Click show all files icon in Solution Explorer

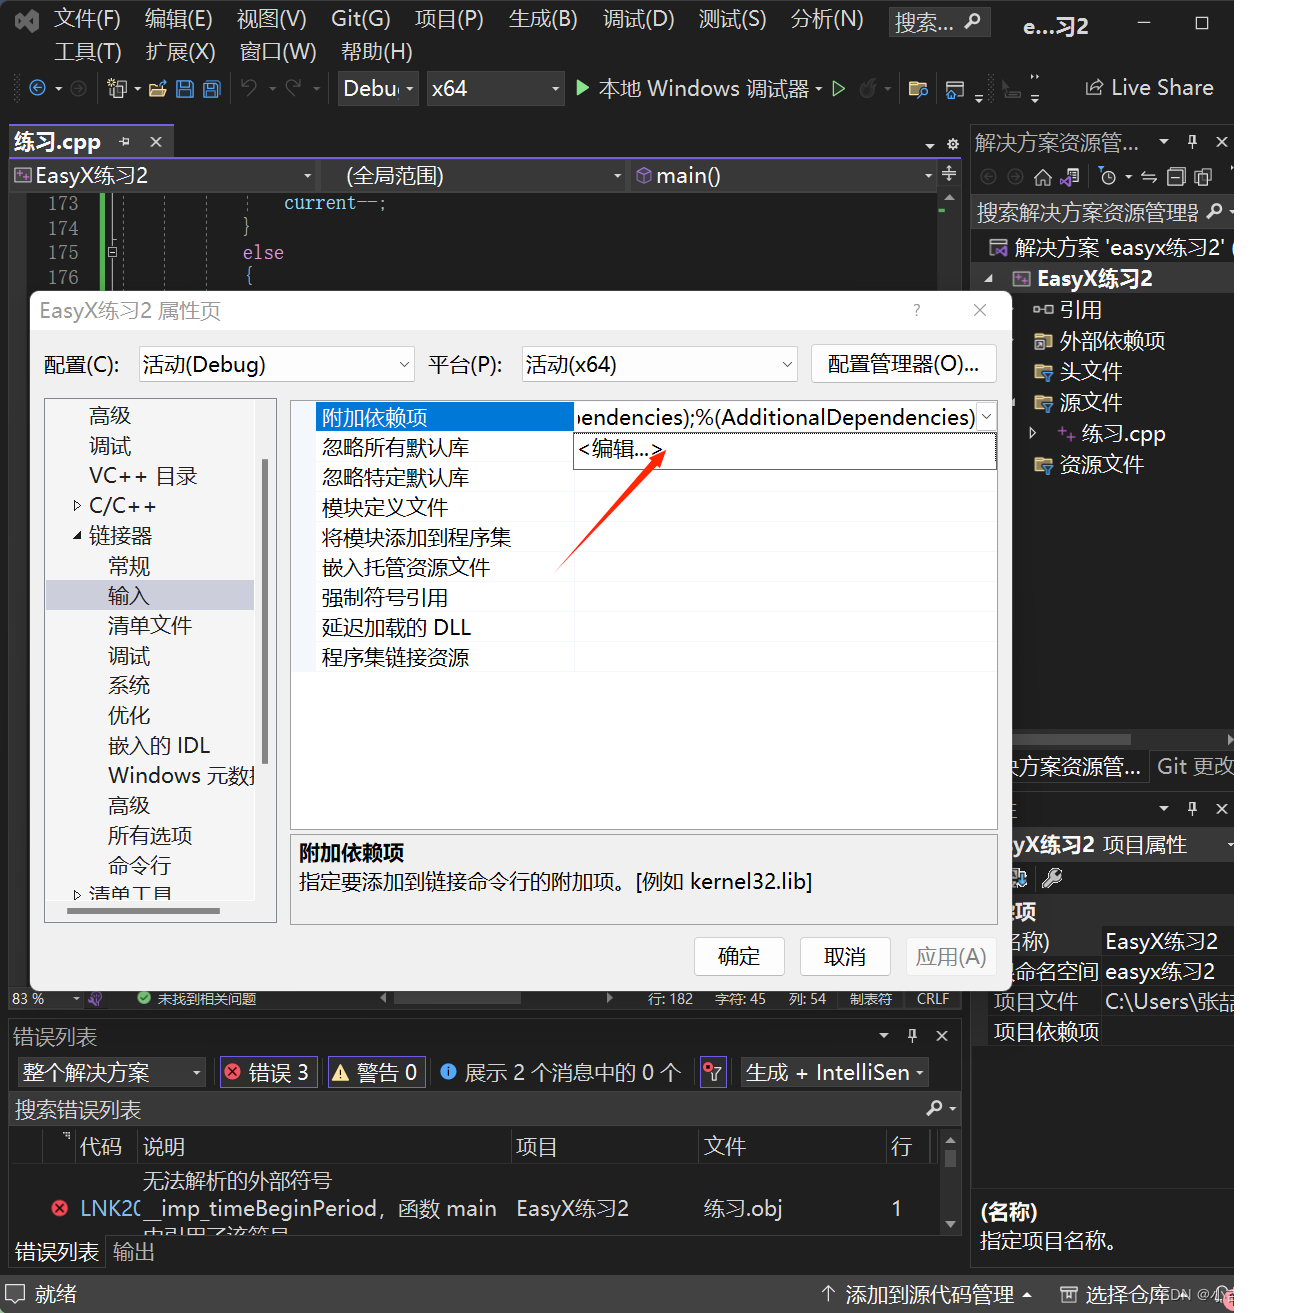click(1203, 177)
